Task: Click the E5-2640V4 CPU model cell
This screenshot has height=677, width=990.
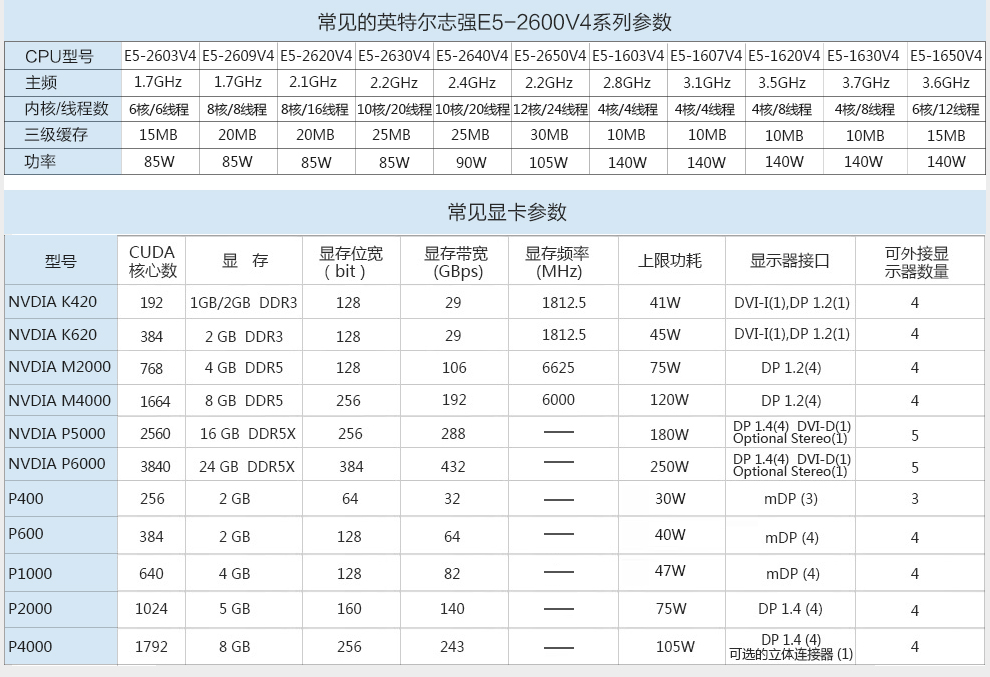Action: click(472, 56)
